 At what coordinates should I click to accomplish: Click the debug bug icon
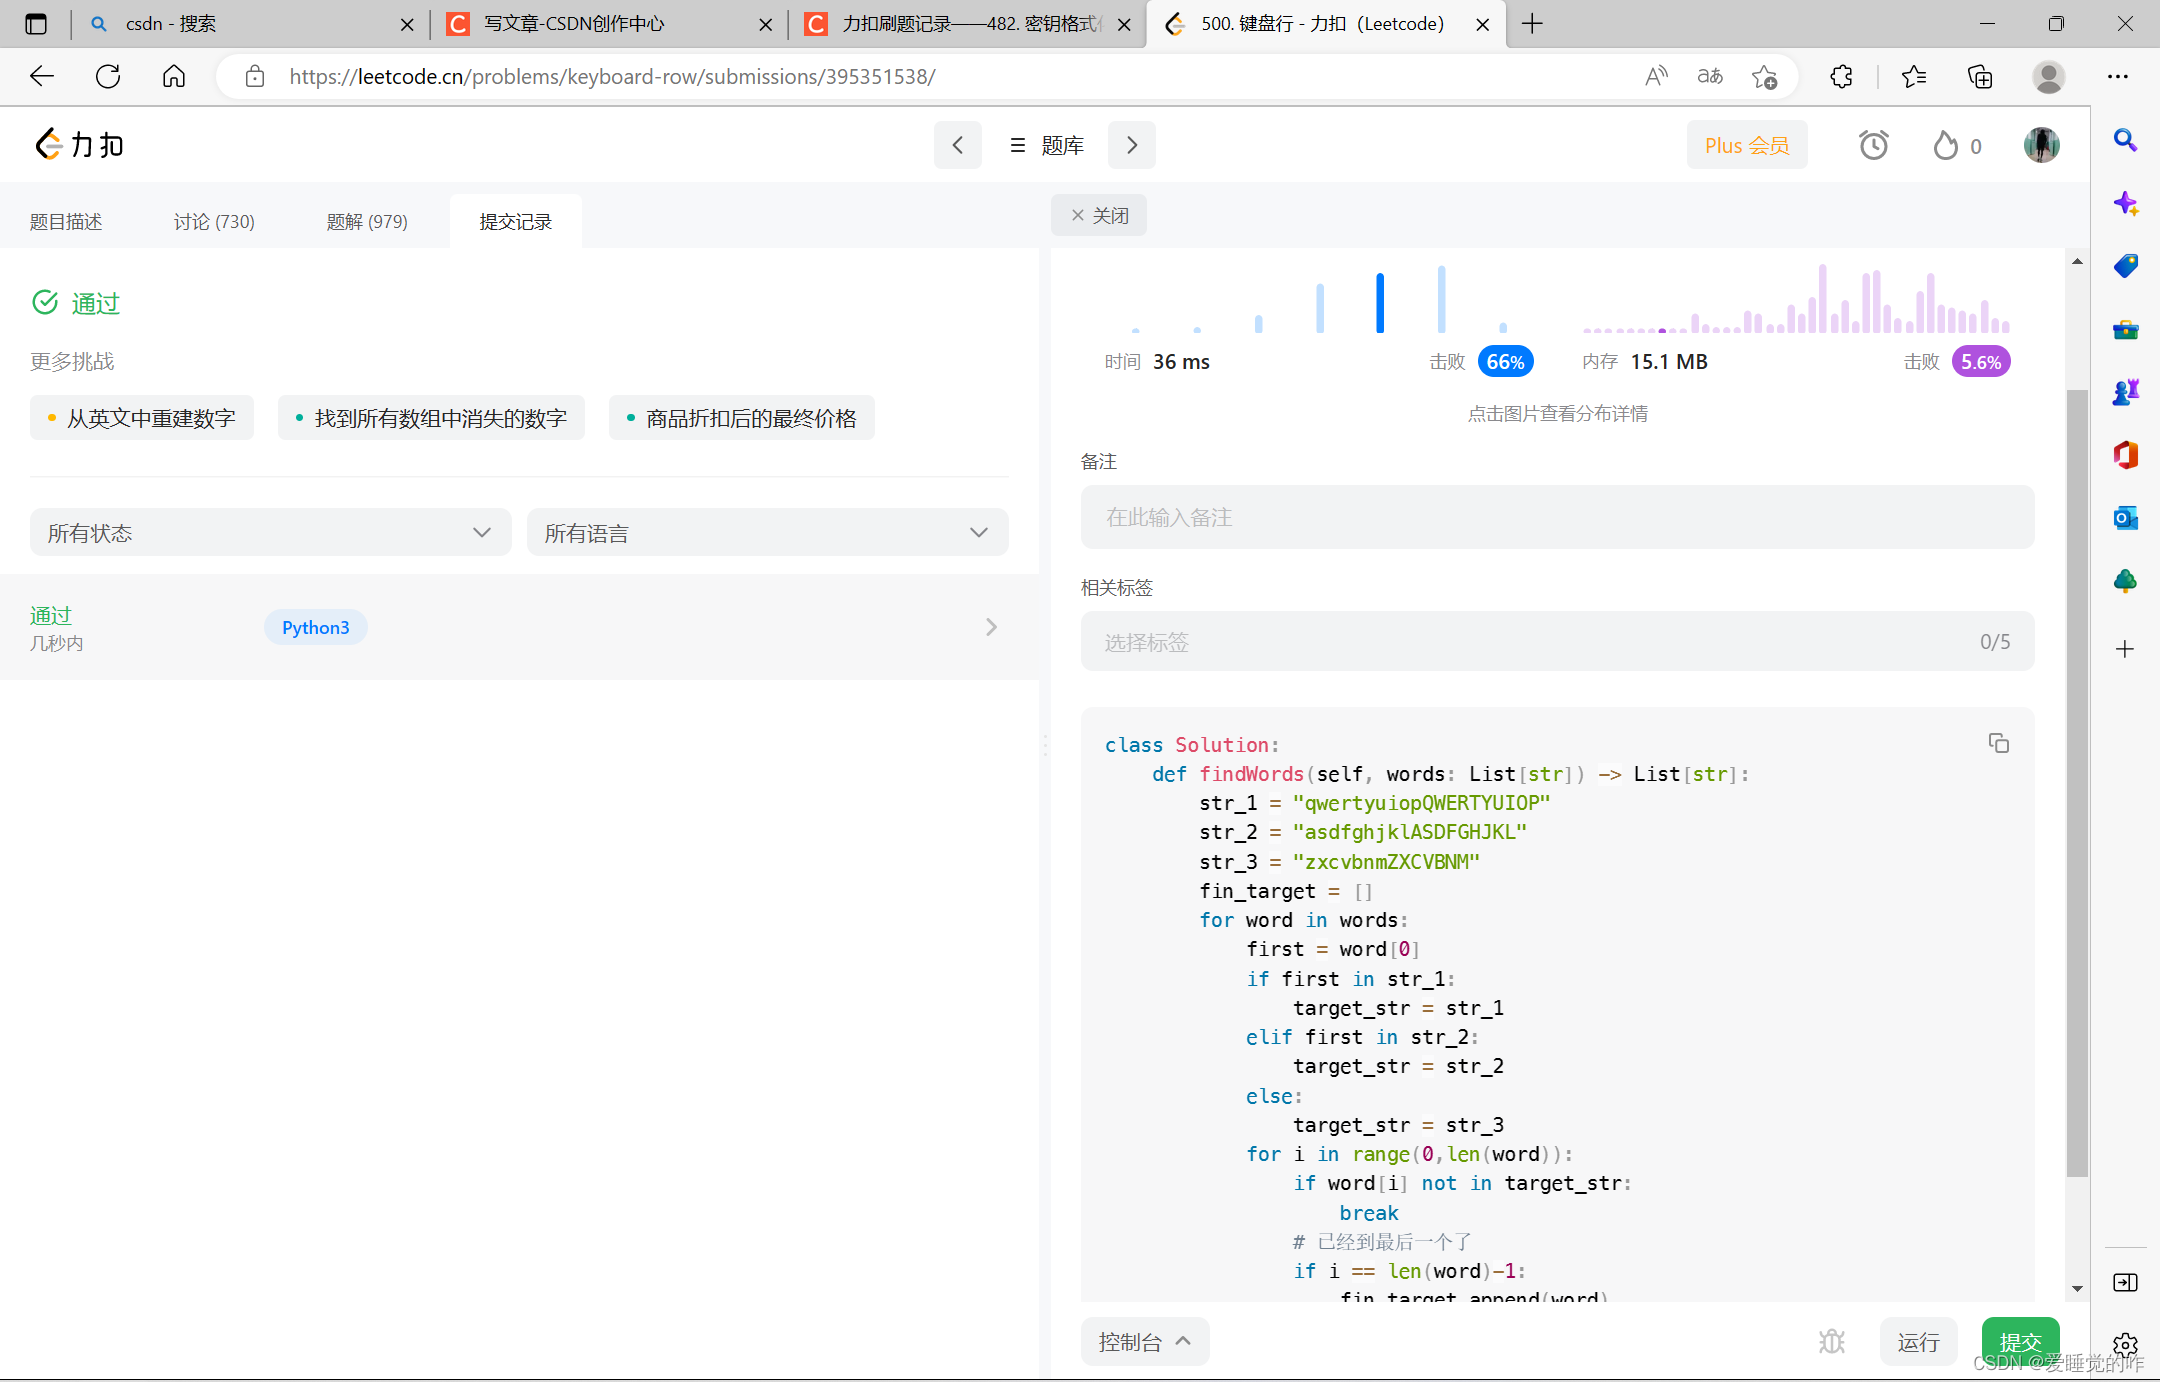[x=1831, y=1341]
